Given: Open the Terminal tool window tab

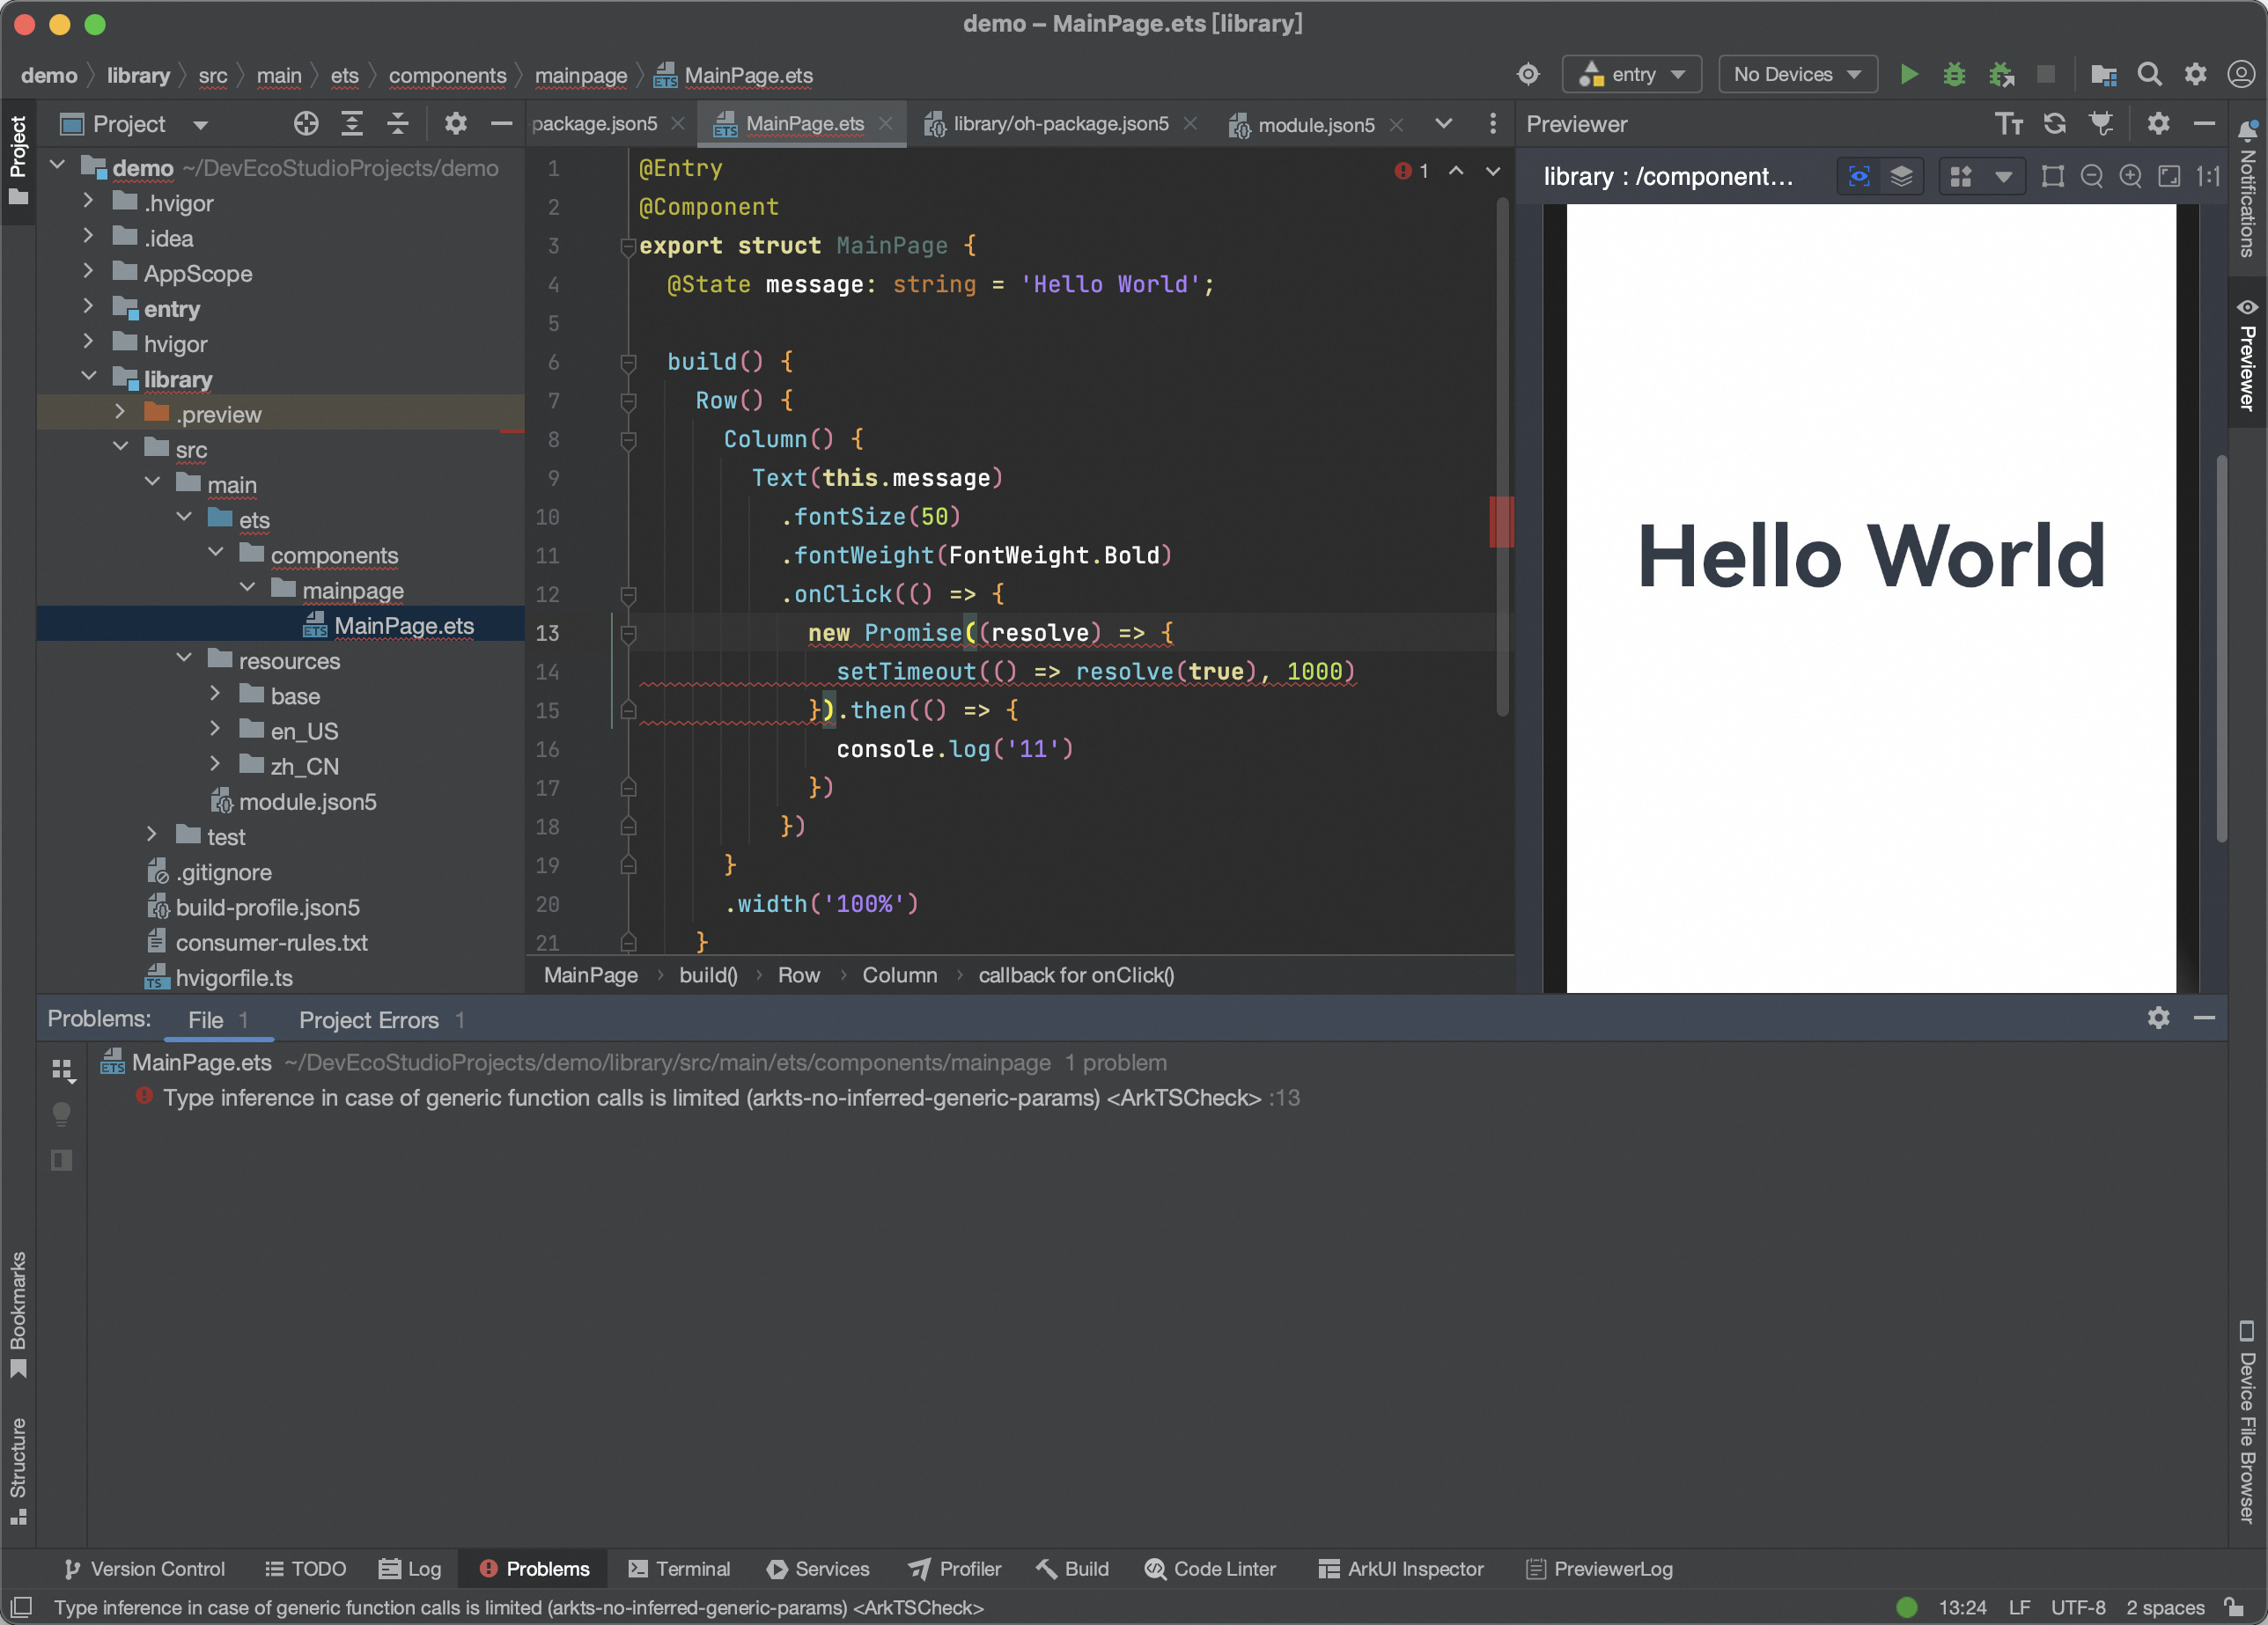Looking at the screenshot, I should [679, 1568].
